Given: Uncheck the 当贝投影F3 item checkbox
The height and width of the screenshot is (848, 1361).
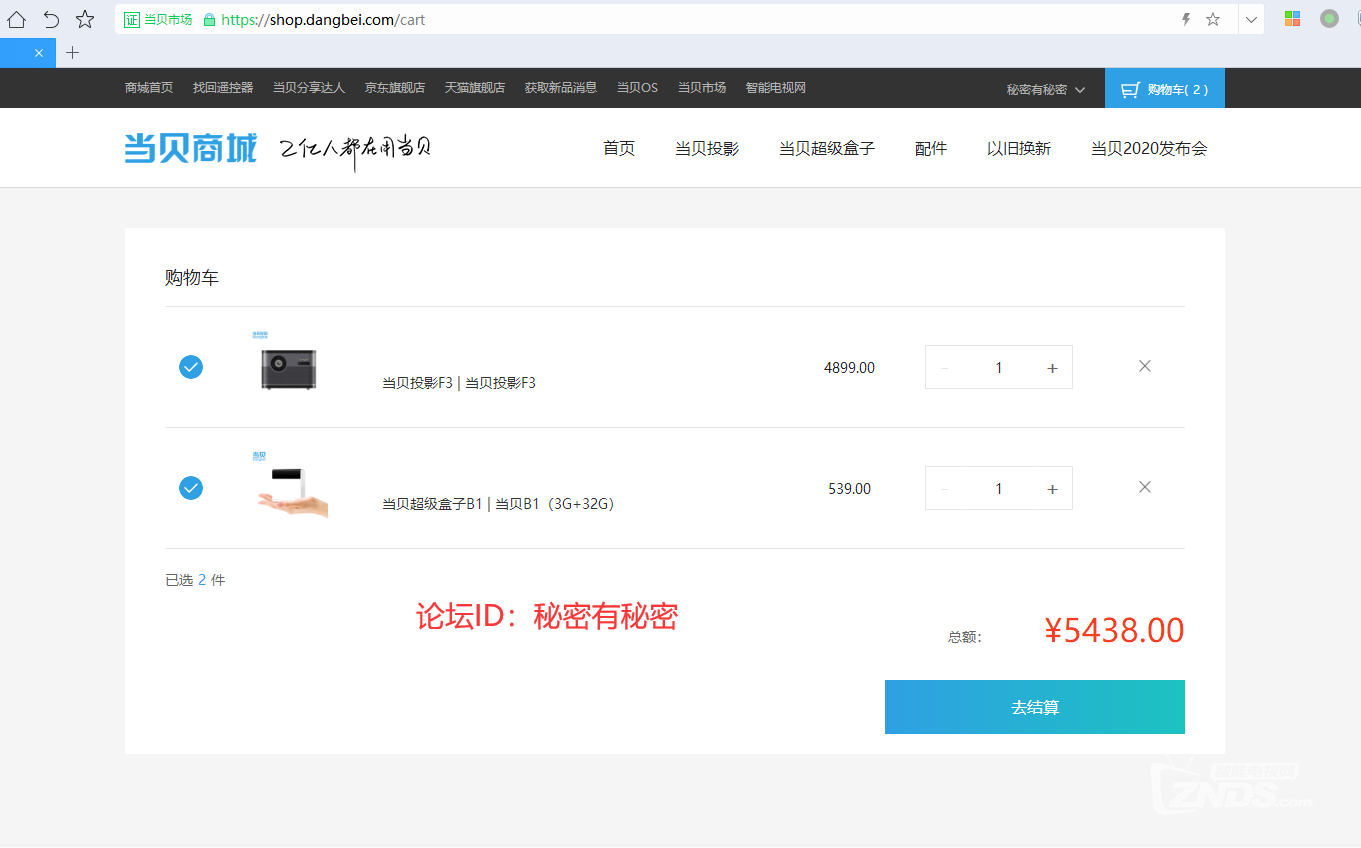Looking at the screenshot, I should 191,367.
